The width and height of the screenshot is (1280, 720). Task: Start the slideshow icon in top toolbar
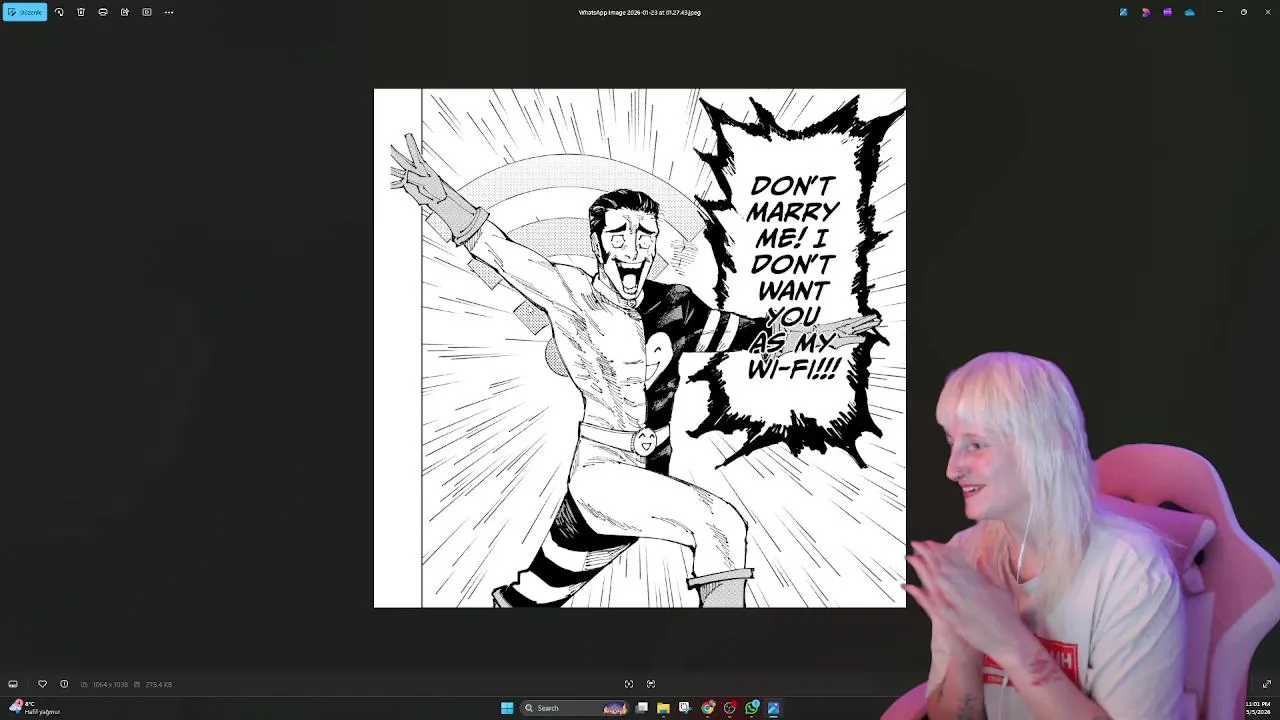coord(147,12)
